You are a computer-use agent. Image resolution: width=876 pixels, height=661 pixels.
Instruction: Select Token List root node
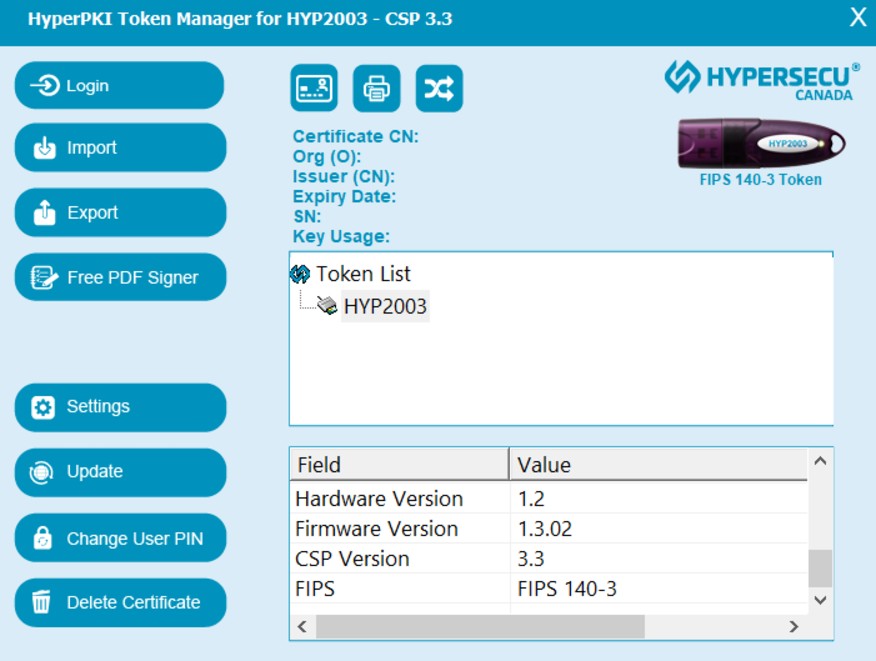click(363, 274)
